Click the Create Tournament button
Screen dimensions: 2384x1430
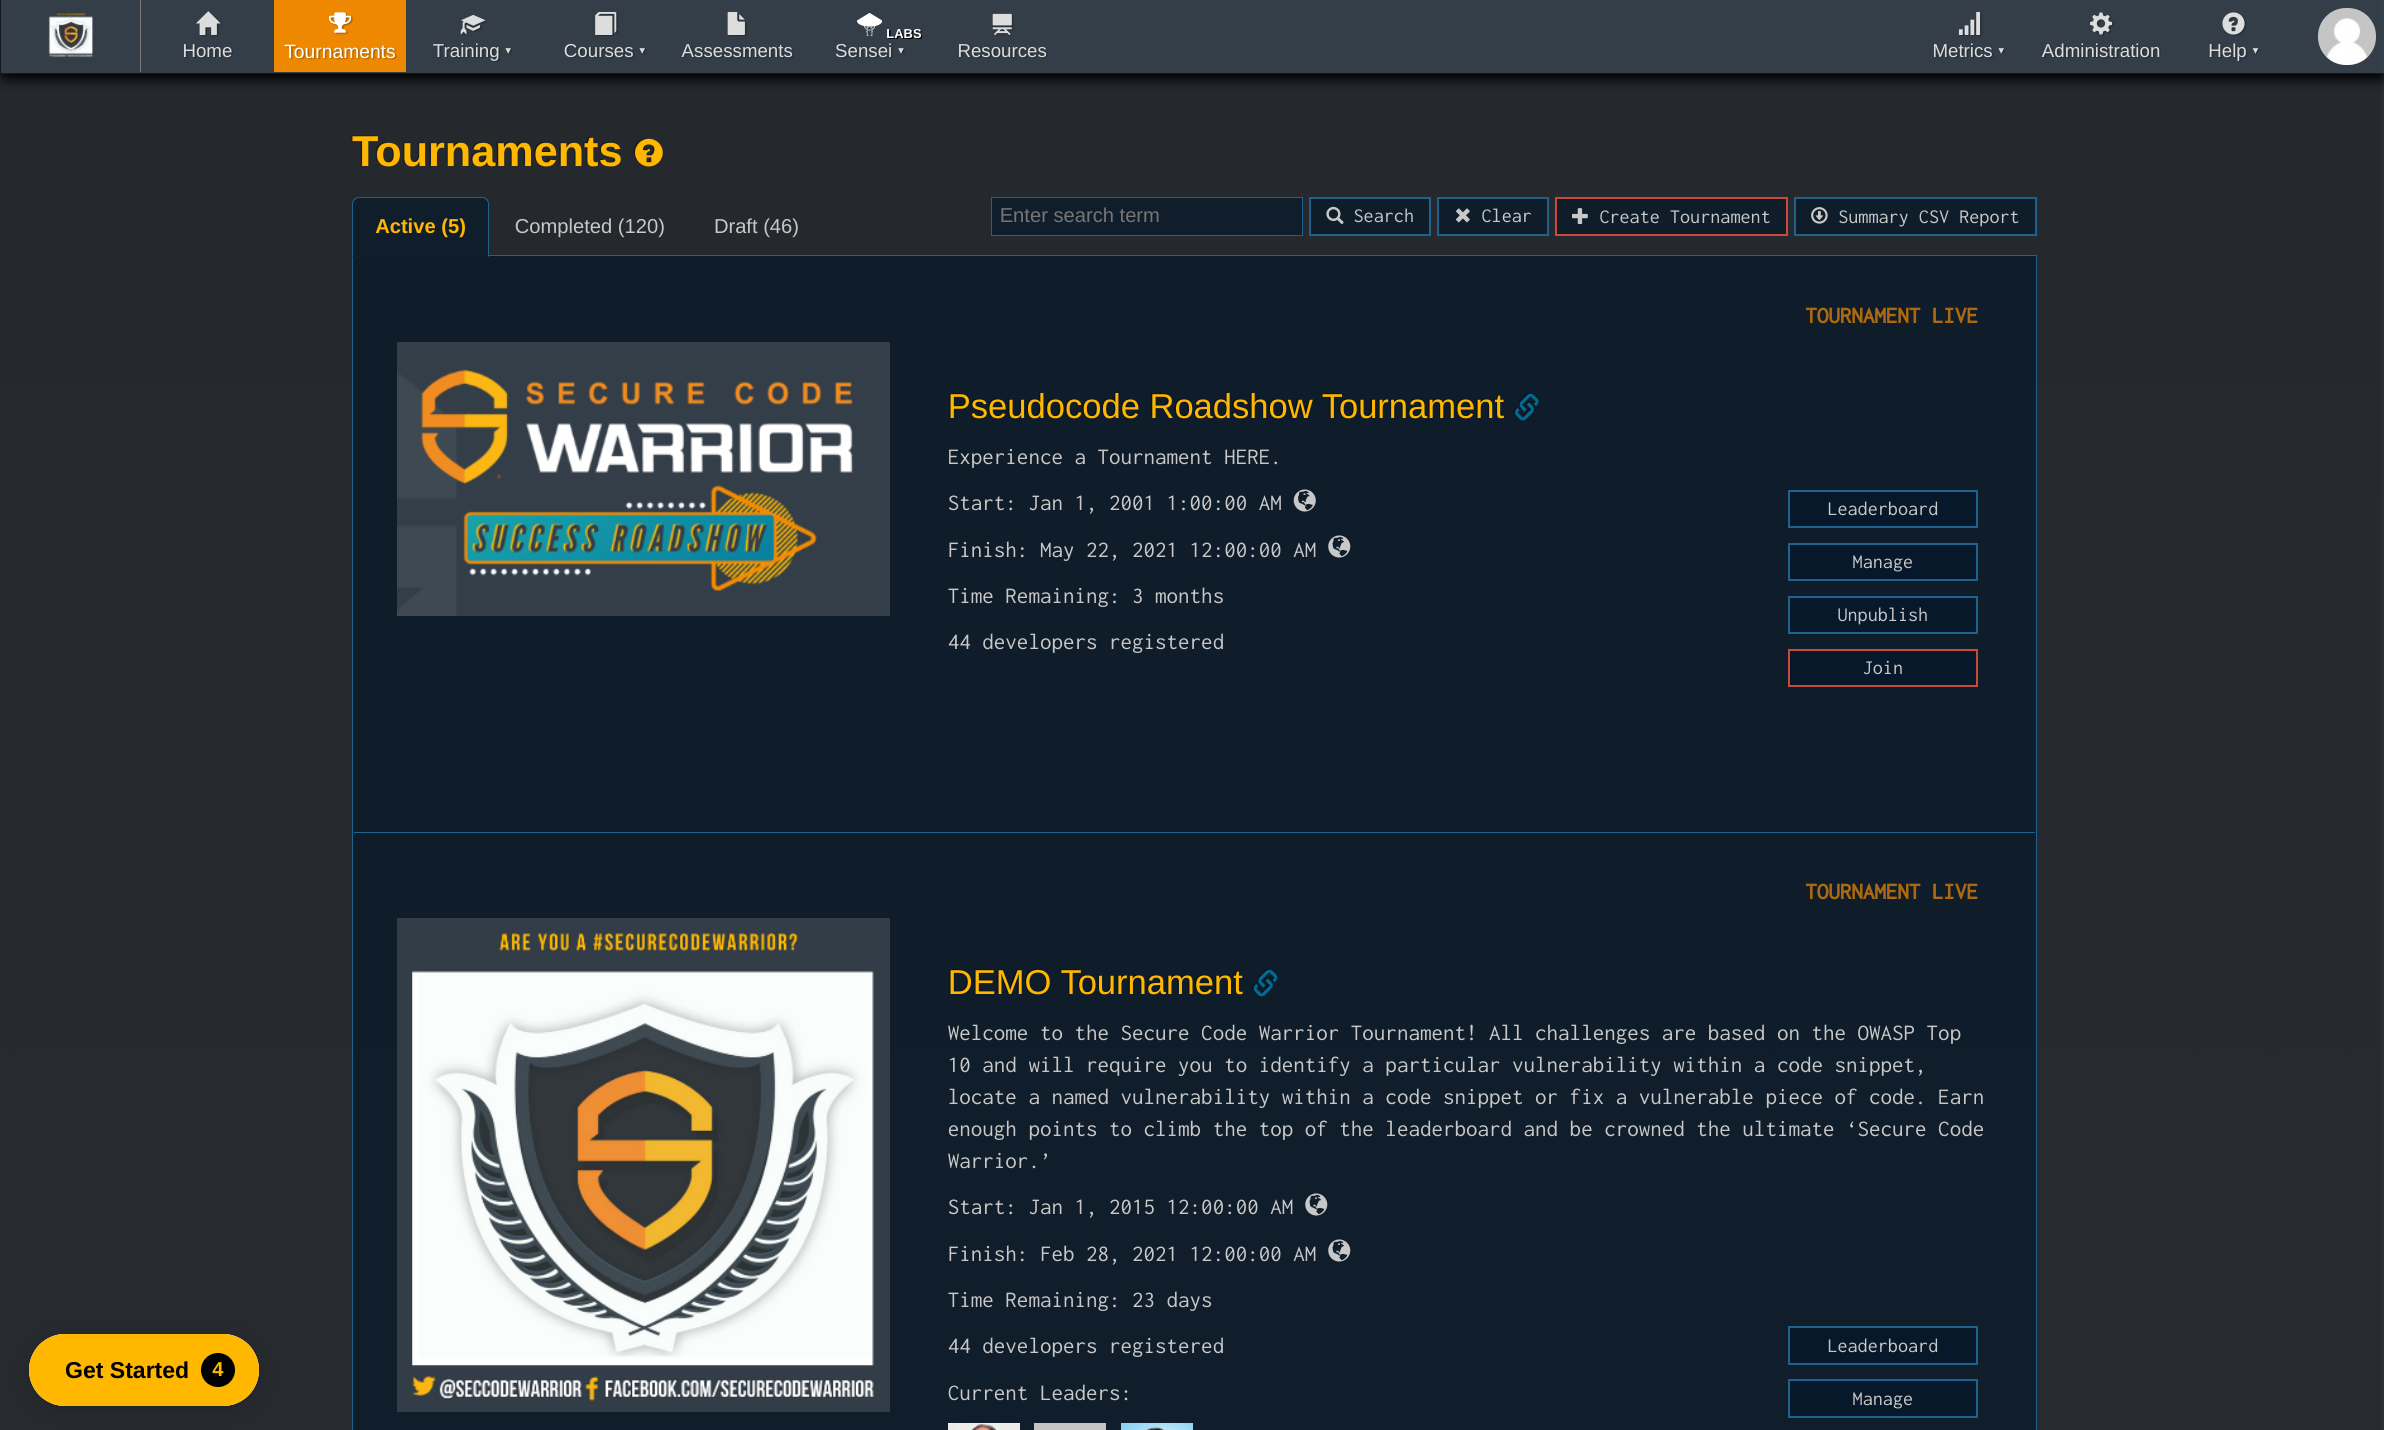[1670, 216]
